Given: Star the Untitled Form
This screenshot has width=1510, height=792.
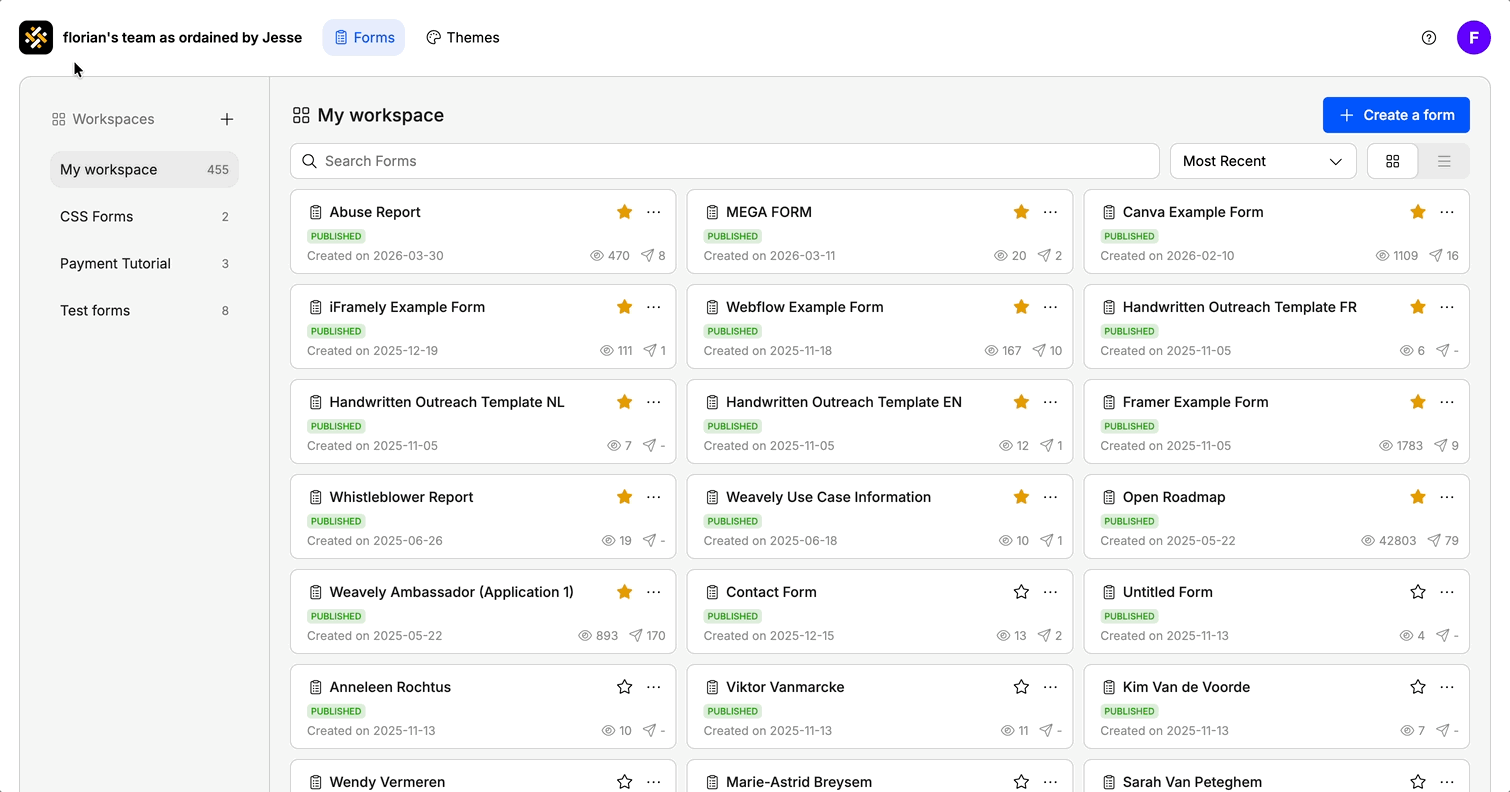Looking at the screenshot, I should point(1418,592).
